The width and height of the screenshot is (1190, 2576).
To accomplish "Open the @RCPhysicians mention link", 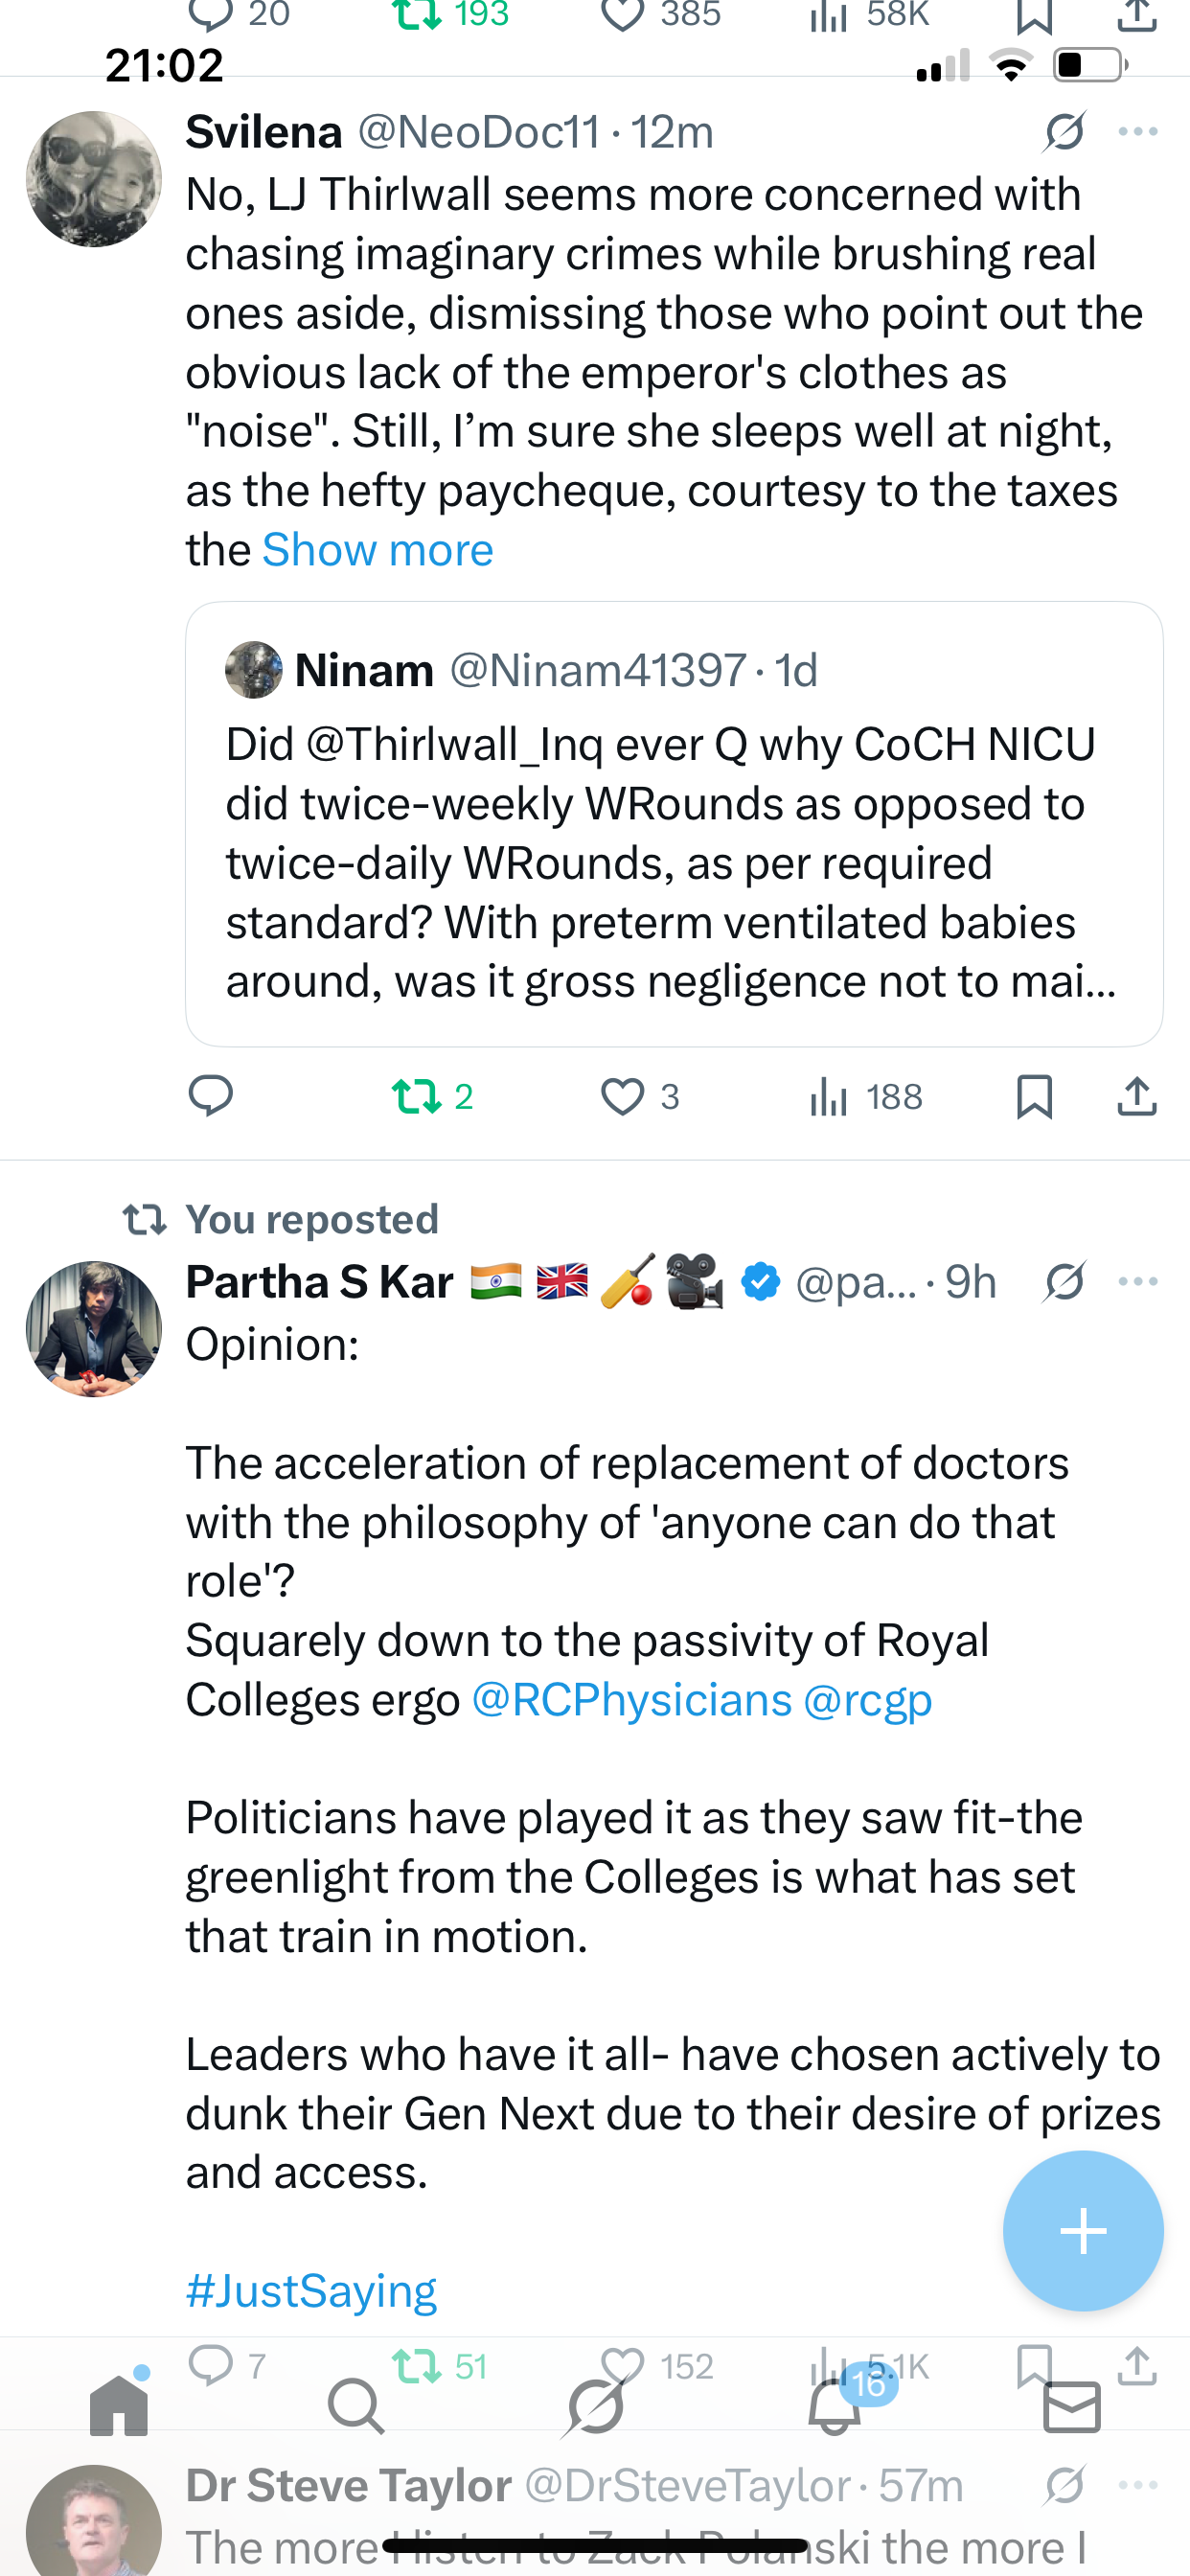I will click(631, 1700).
